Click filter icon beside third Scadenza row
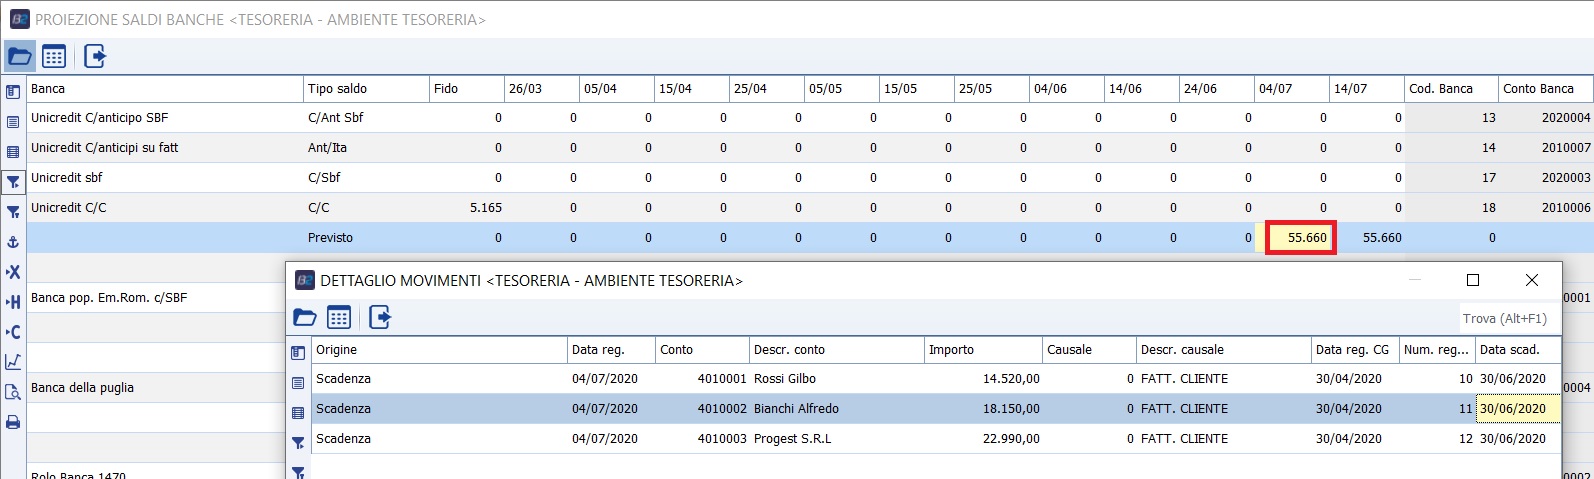This screenshot has height=479, width=1594. pyautogui.click(x=298, y=443)
